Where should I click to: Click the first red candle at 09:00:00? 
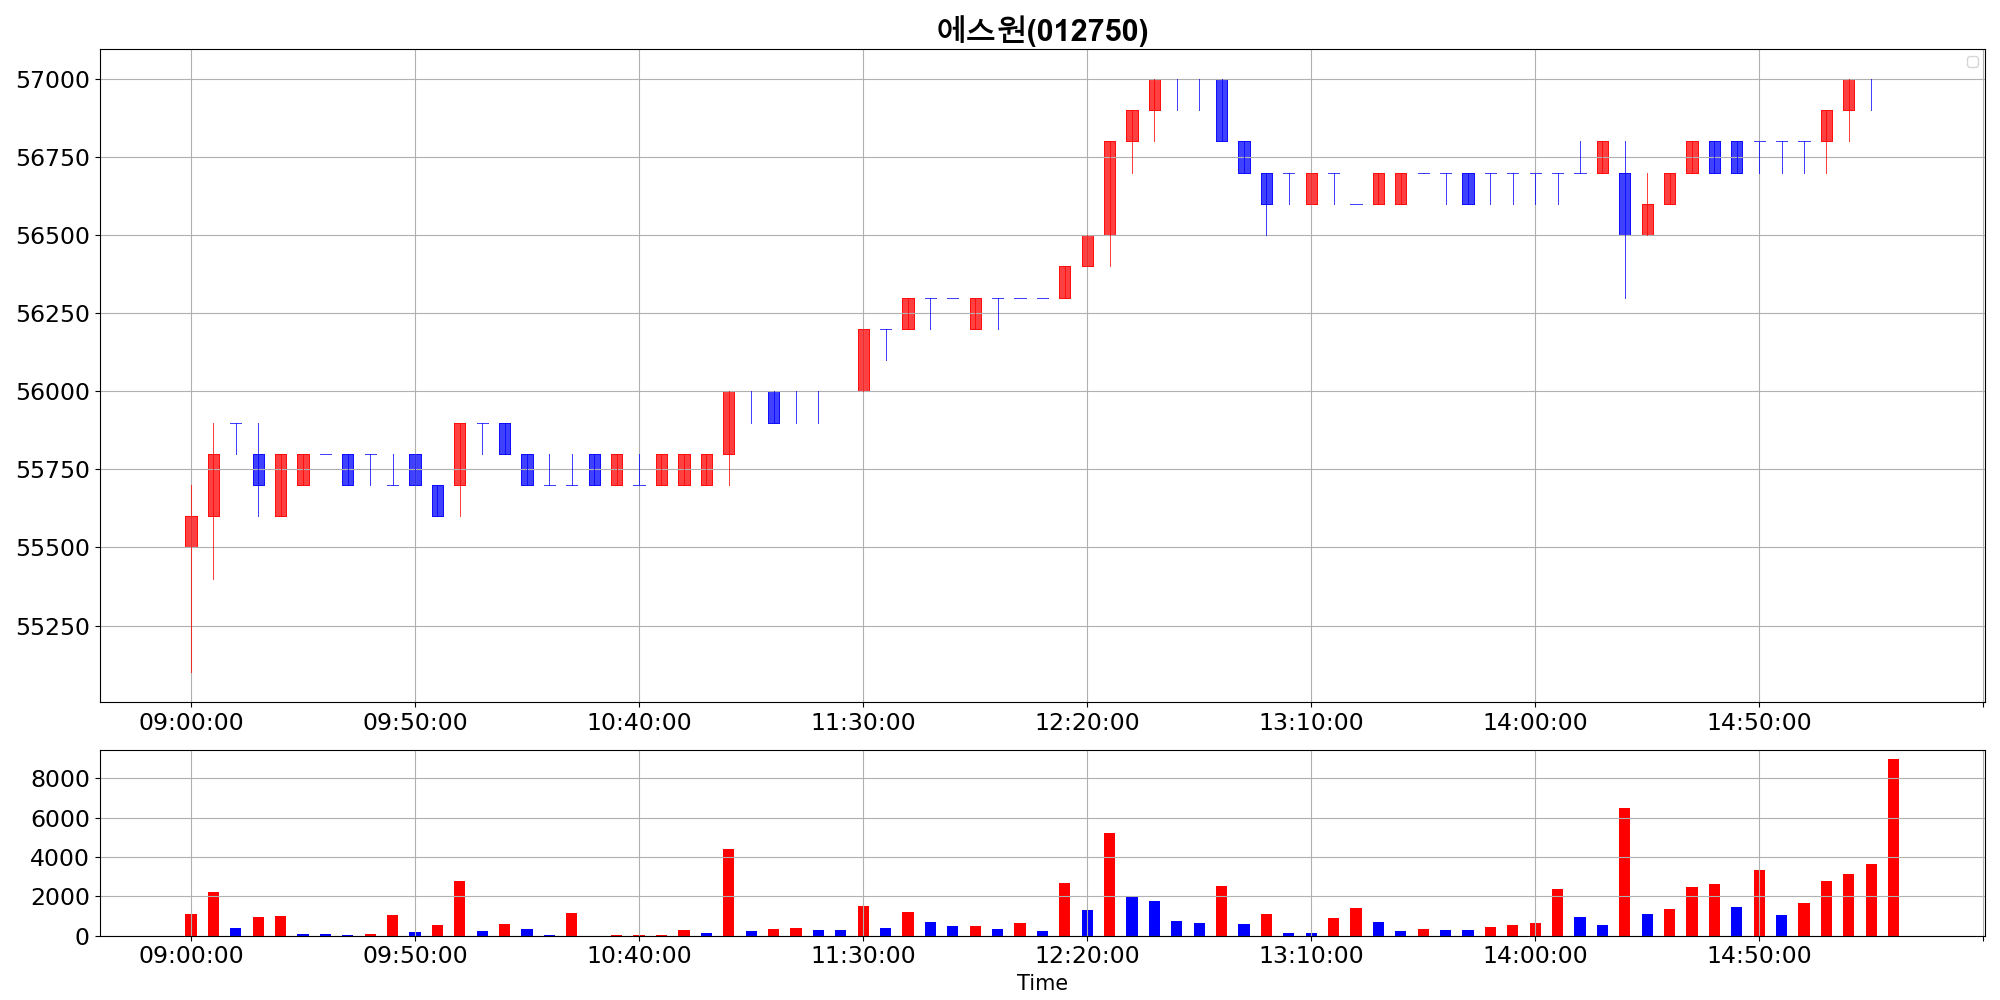point(191,532)
